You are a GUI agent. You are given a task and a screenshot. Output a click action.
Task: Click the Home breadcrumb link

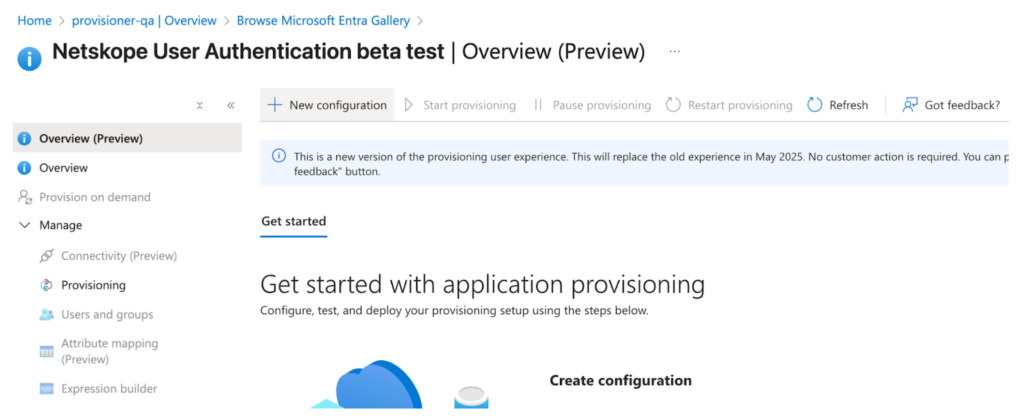pyautogui.click(x=34, y=21)
